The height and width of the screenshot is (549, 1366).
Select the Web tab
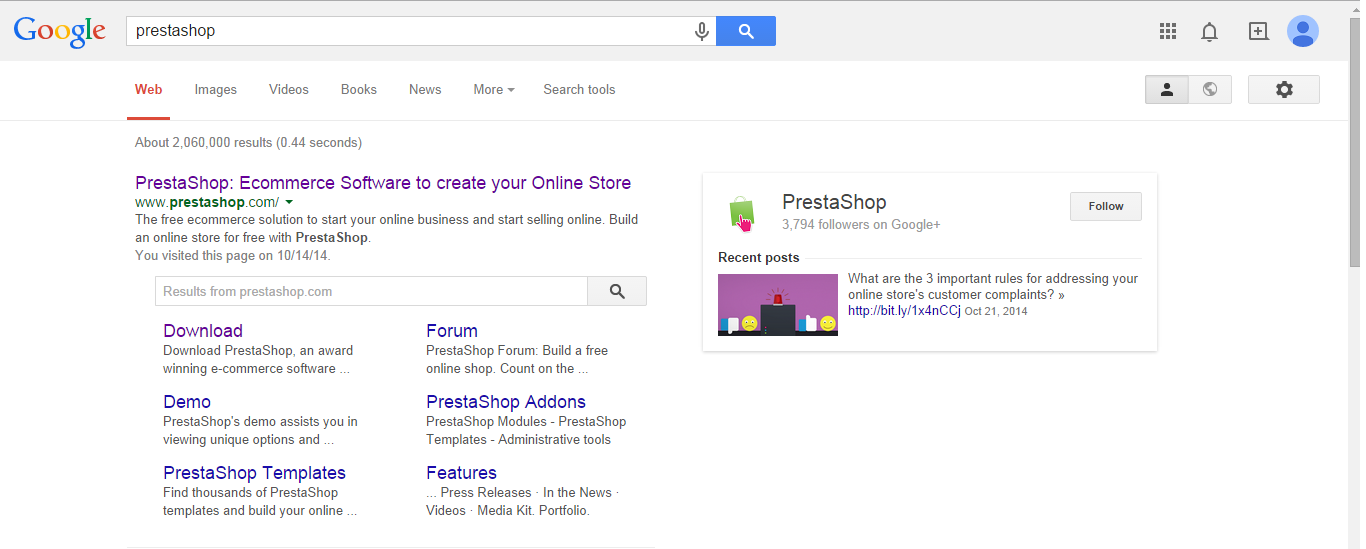149,89
